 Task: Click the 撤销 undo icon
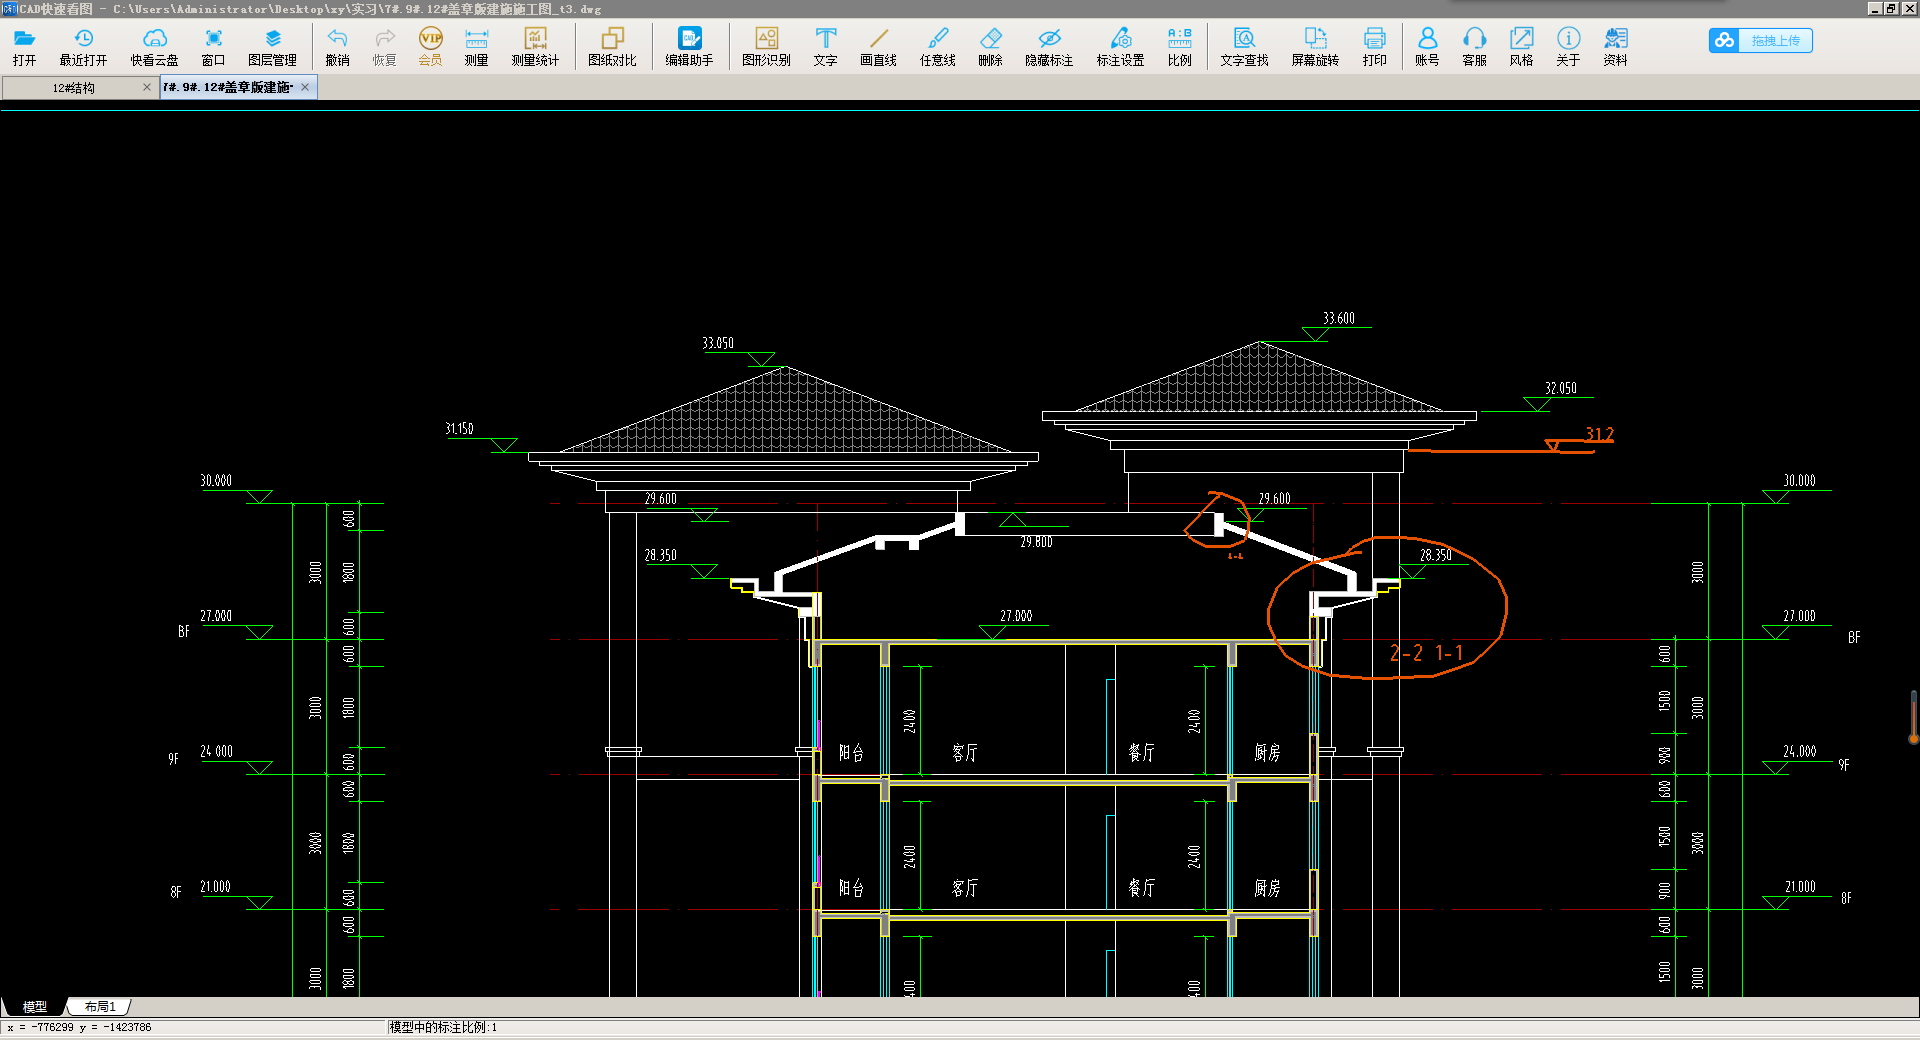click(x=337, y=47)
